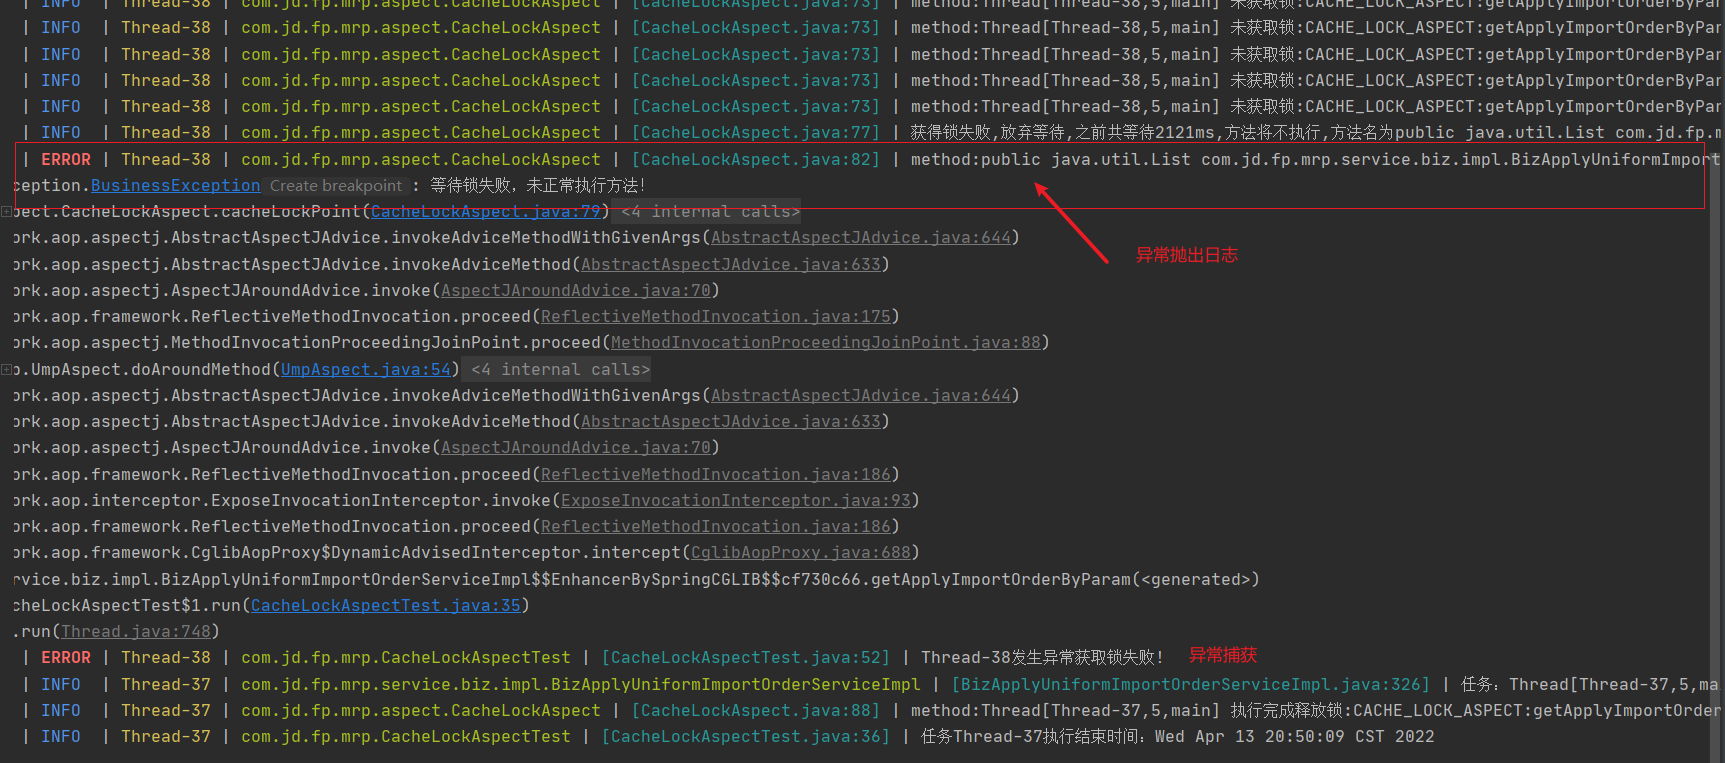The height and width of the screenshot is (763, 1725).
Task: Click the [CacheLockAspectTest.java:52] location text
Action: (746, 658)
